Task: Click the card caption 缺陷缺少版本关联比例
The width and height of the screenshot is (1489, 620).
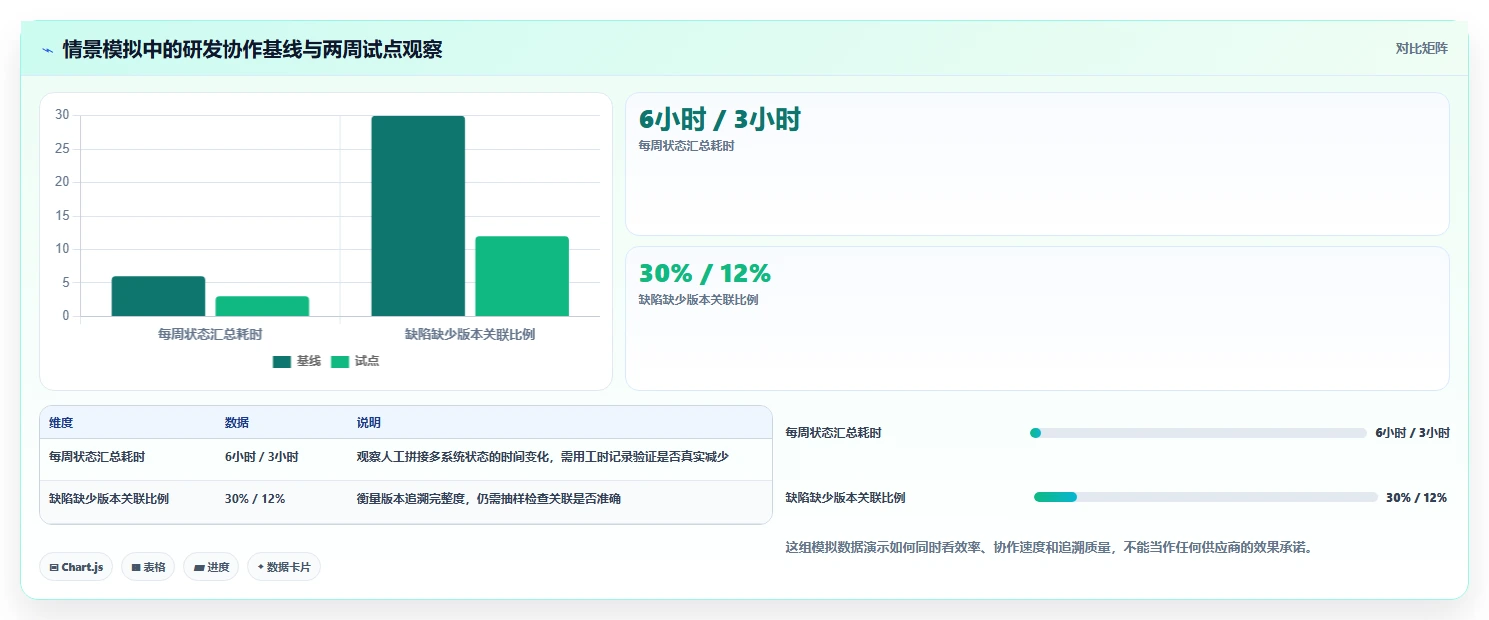Action: [x=699, y=300]
